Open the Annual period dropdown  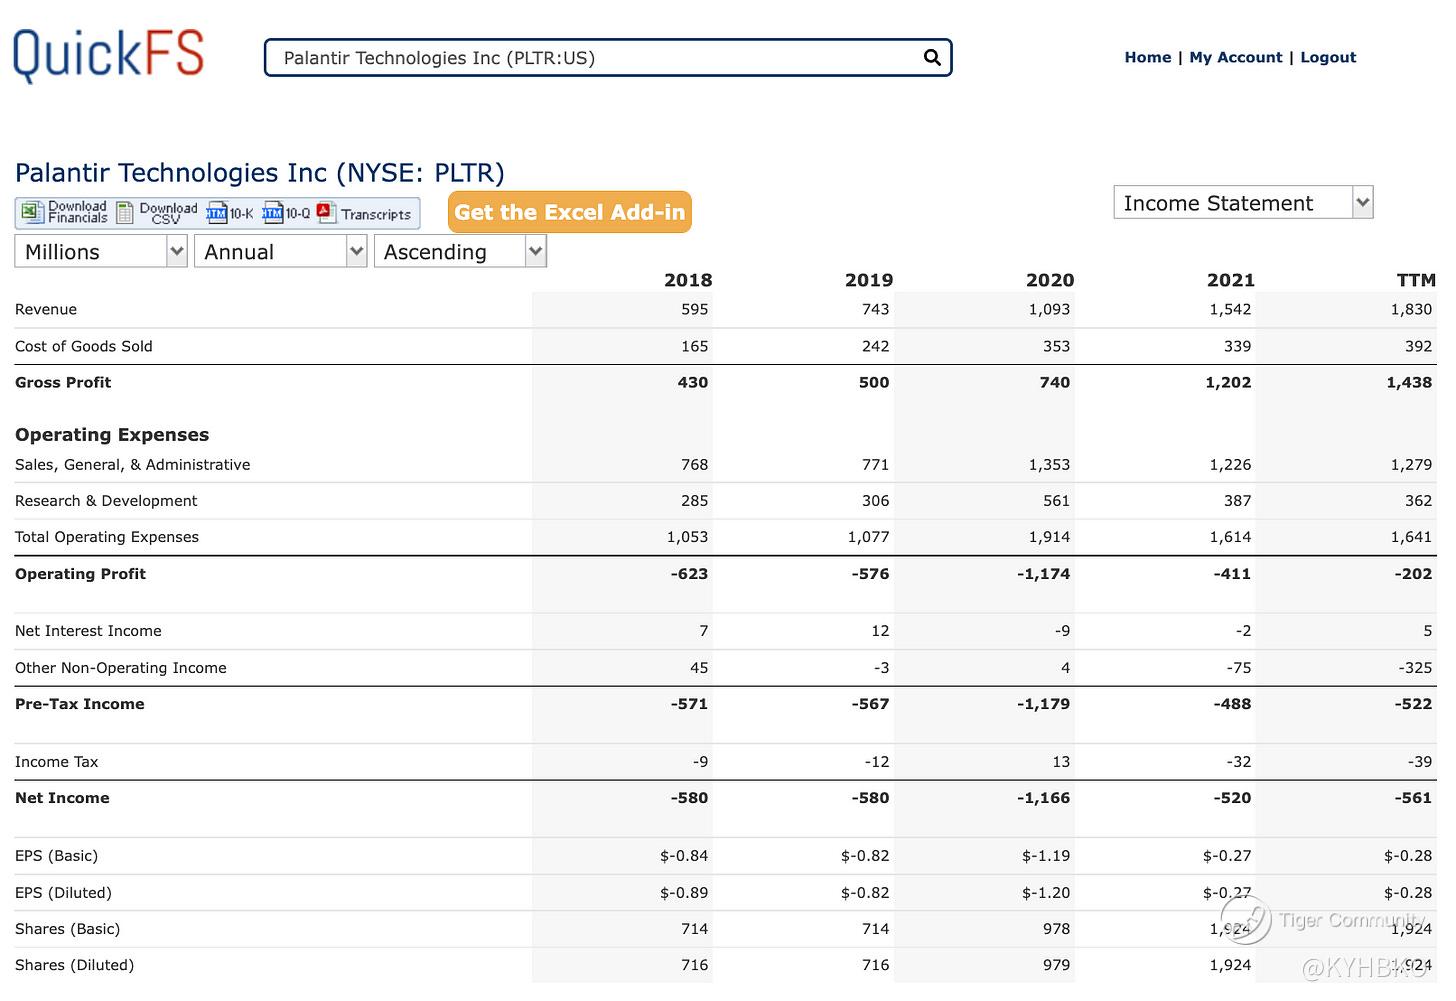(281, 252)
